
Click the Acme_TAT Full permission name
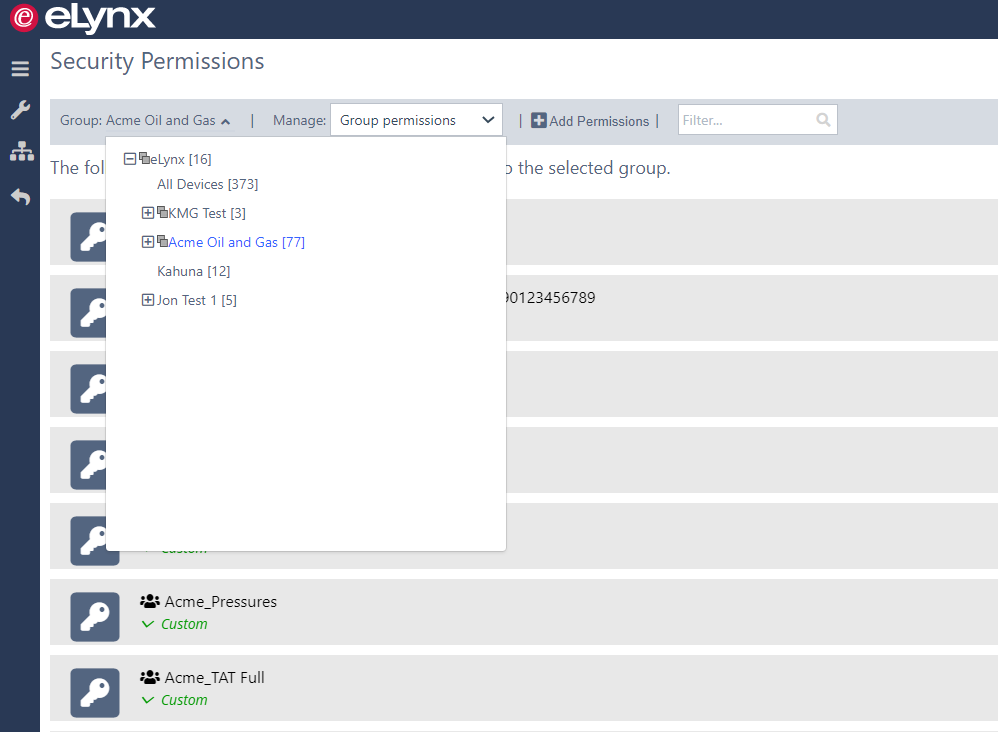214,677
